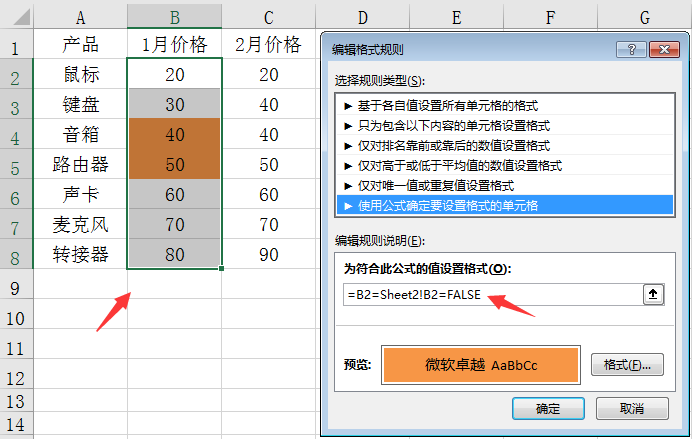
Task: Click cell 路由器
Action: [80, 164]
